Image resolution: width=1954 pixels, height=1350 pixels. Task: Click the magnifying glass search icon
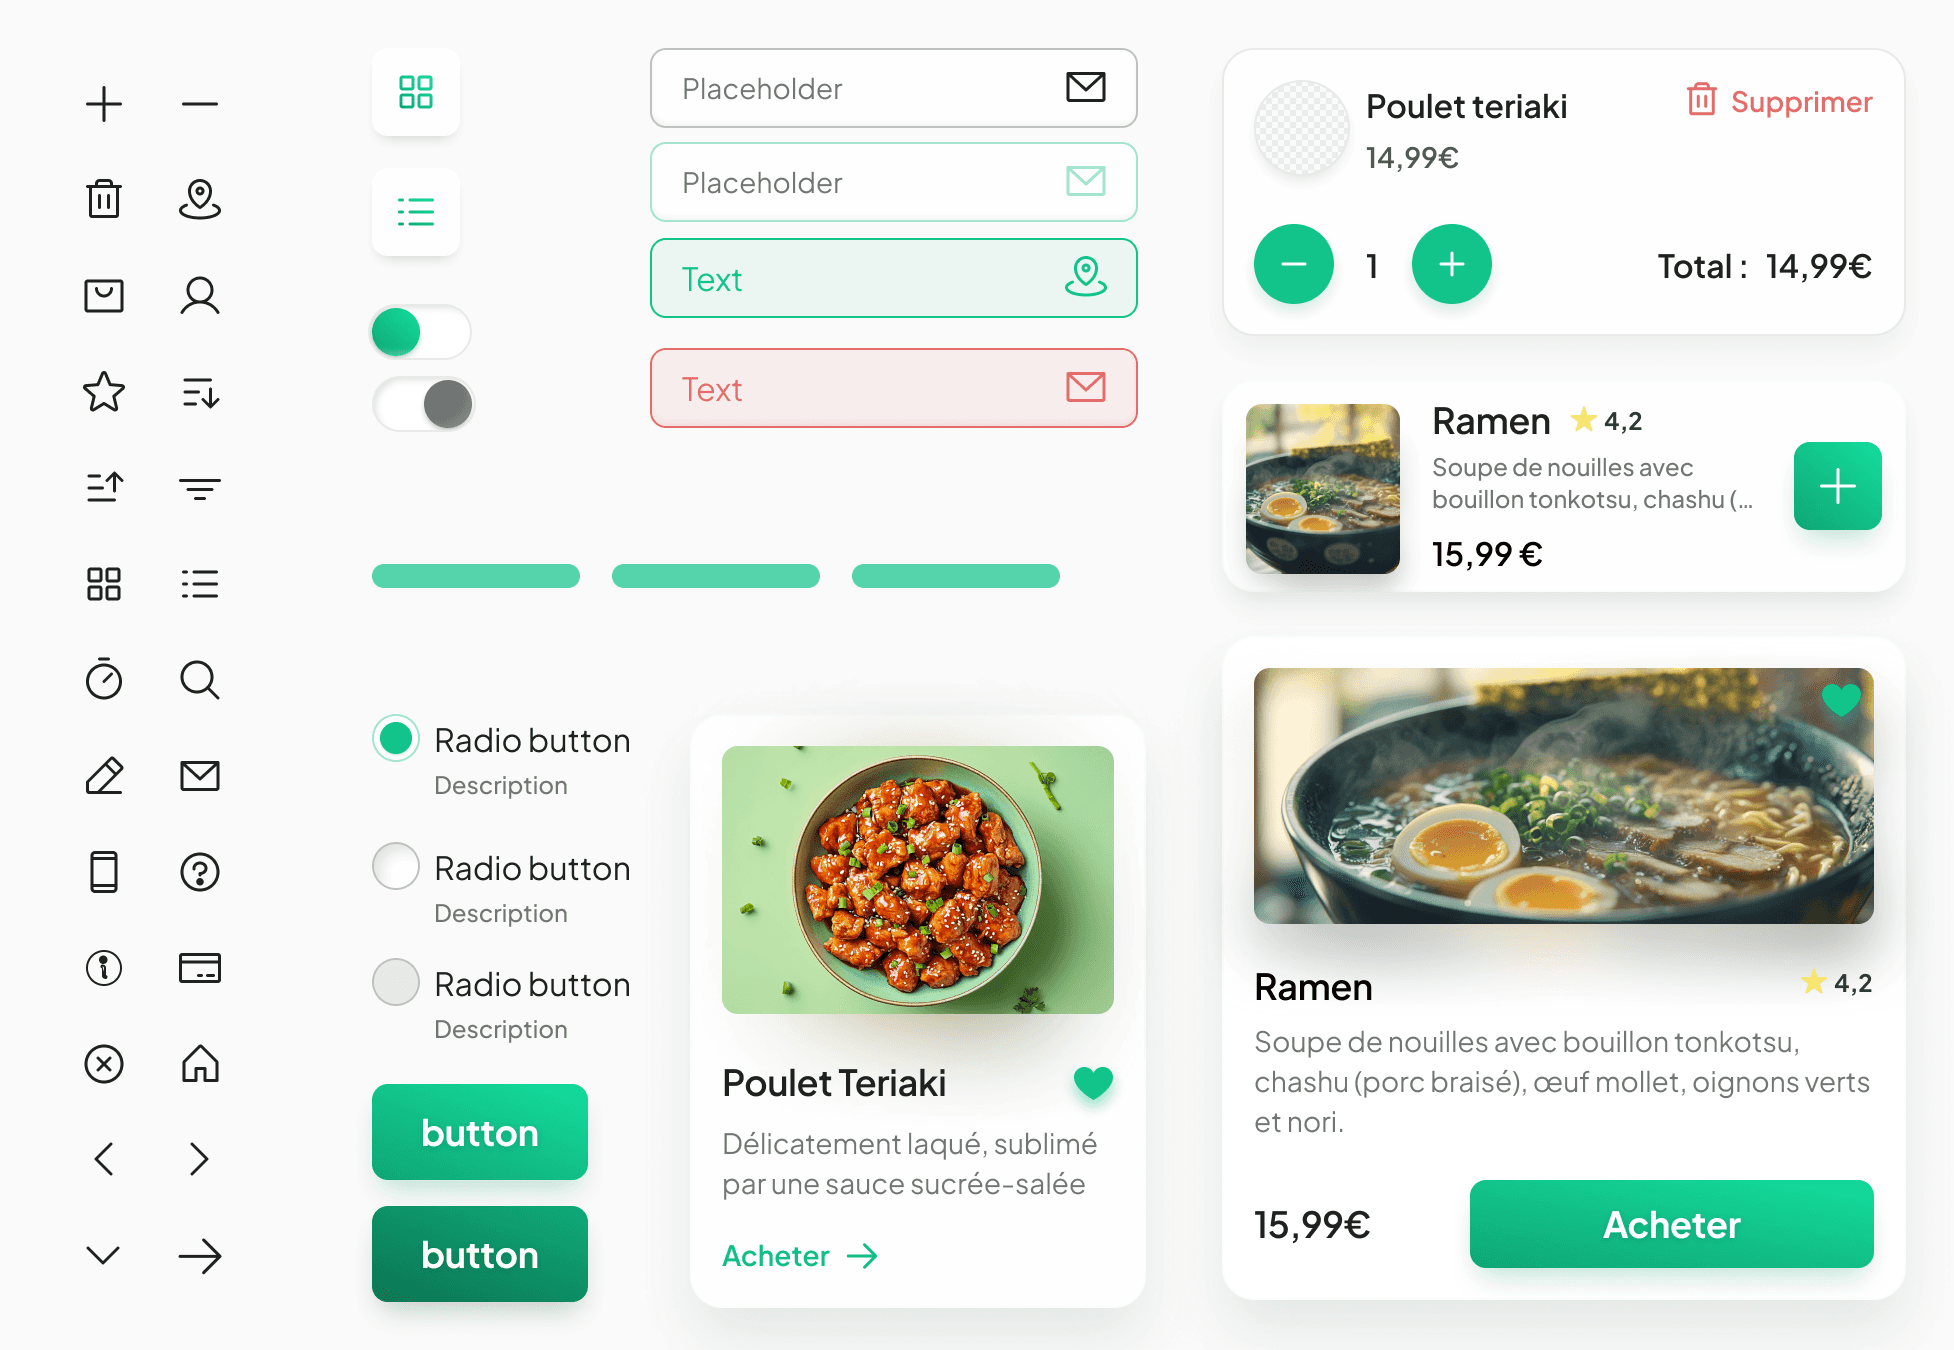click(x=200, y=679)
